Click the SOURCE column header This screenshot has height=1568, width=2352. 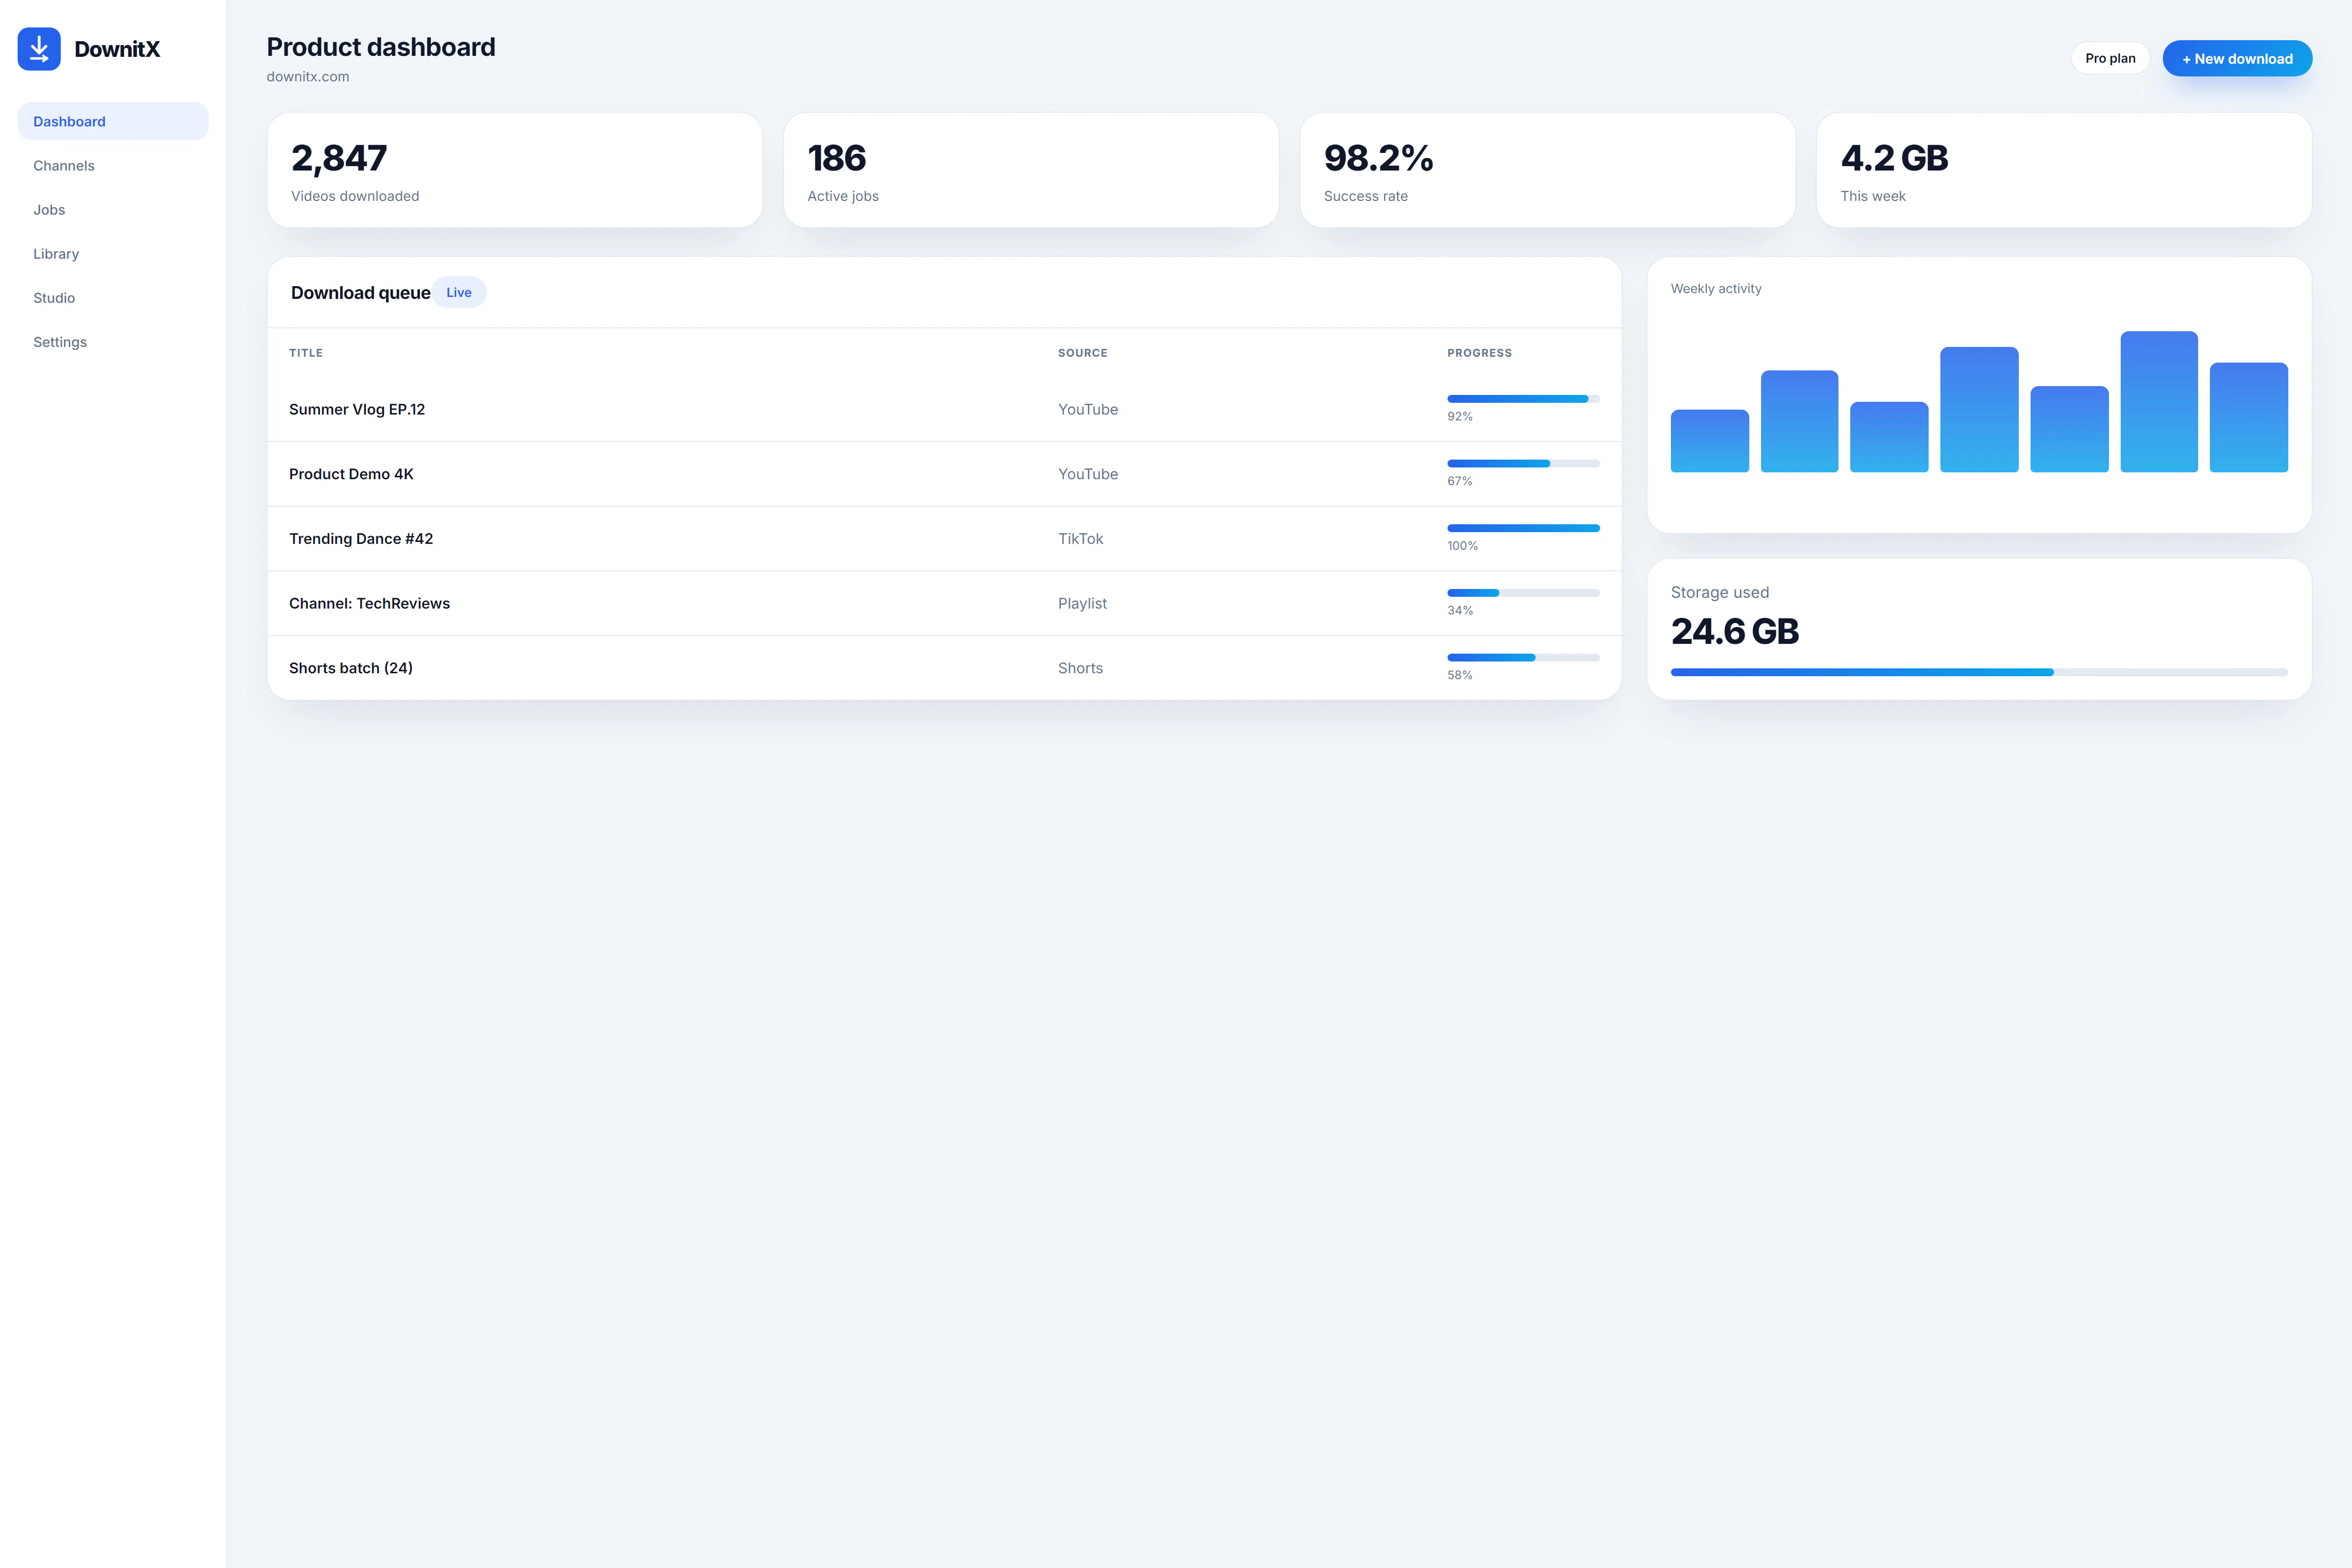point(1082,353)
